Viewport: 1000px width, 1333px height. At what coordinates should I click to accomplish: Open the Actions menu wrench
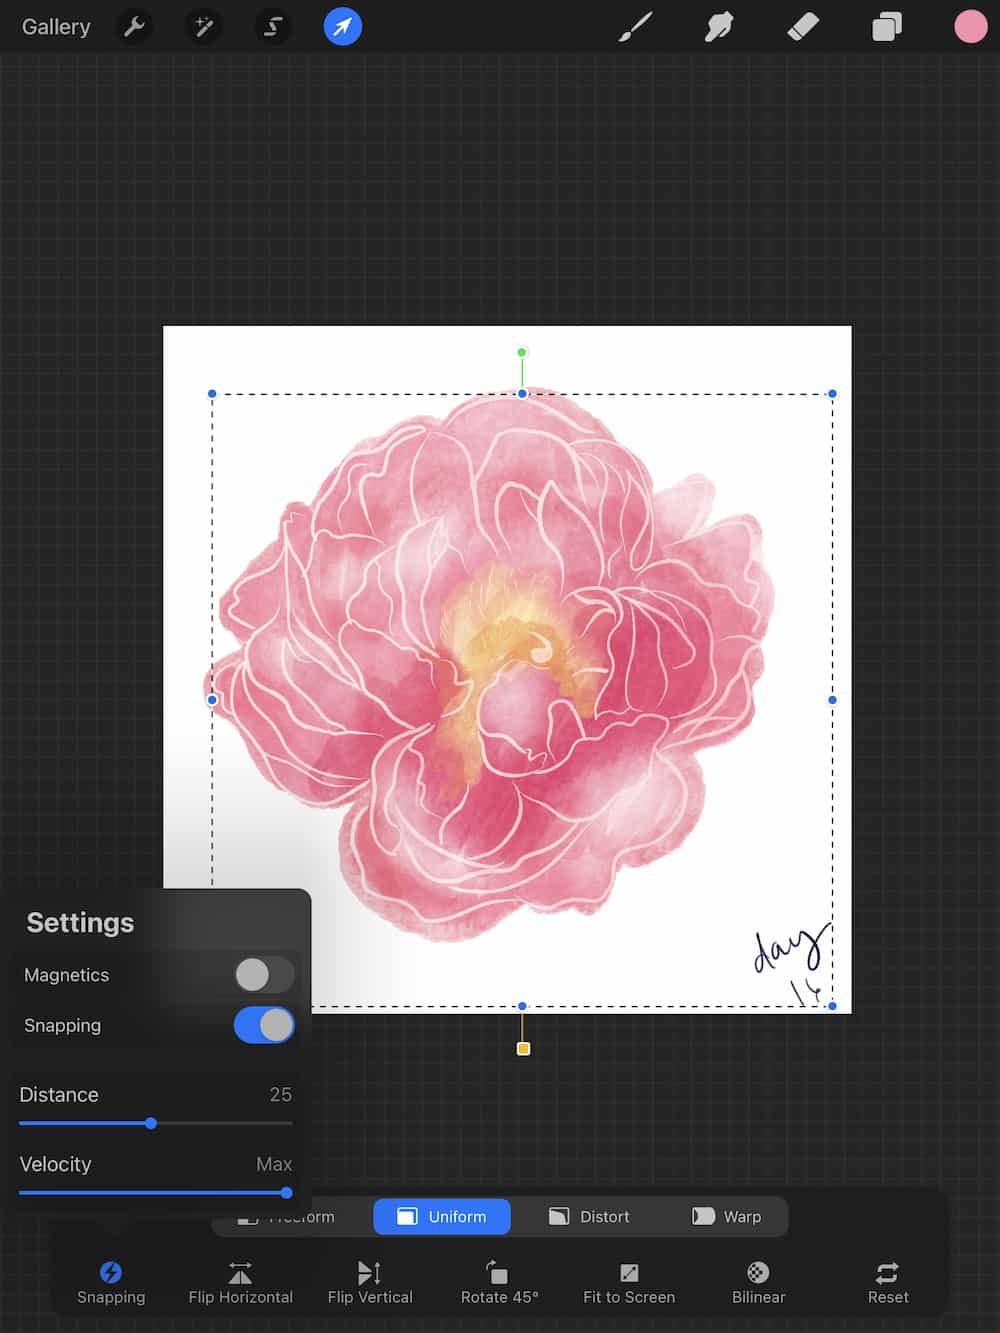(x=134, y=27)
